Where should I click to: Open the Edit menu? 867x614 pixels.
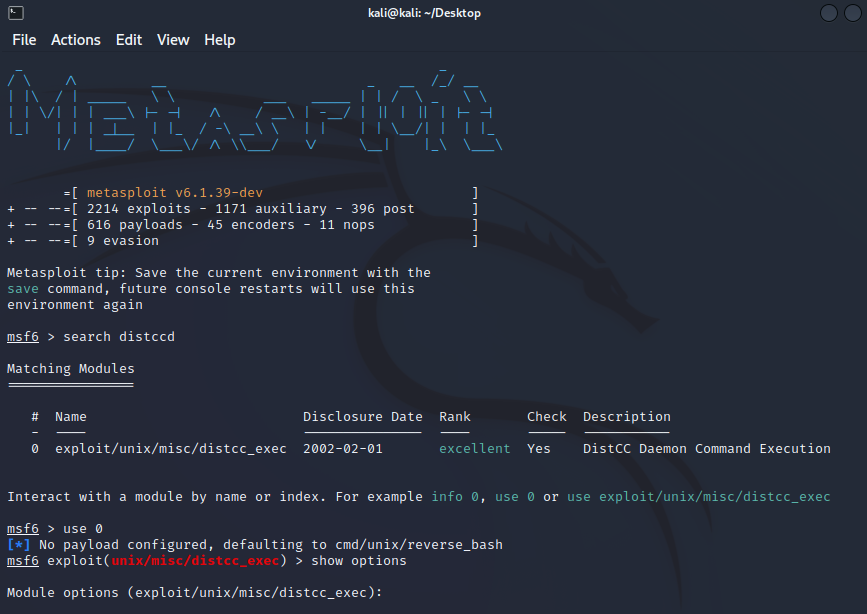point(129,40)
